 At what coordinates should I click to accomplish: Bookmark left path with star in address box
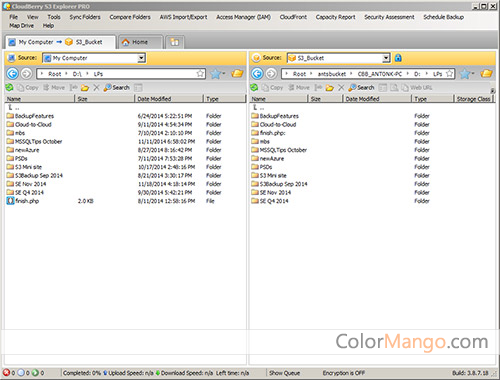(200, 73)
